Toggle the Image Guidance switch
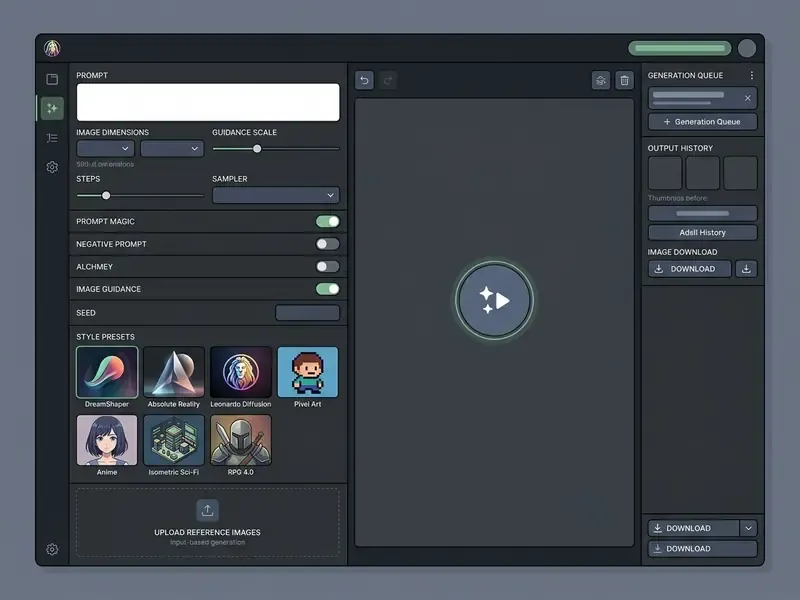Image resolution: width=800 pixels, height=600 pixels. 328,289
